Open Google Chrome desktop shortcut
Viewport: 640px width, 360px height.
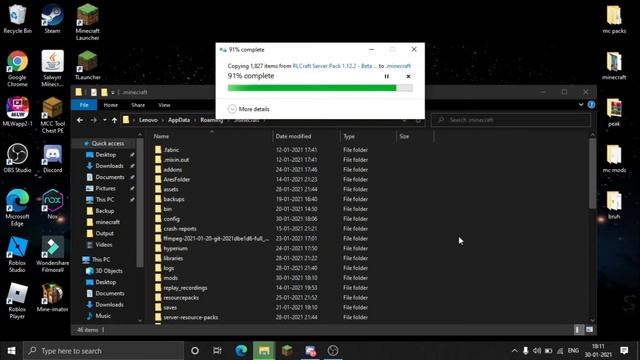click(17, 69)
